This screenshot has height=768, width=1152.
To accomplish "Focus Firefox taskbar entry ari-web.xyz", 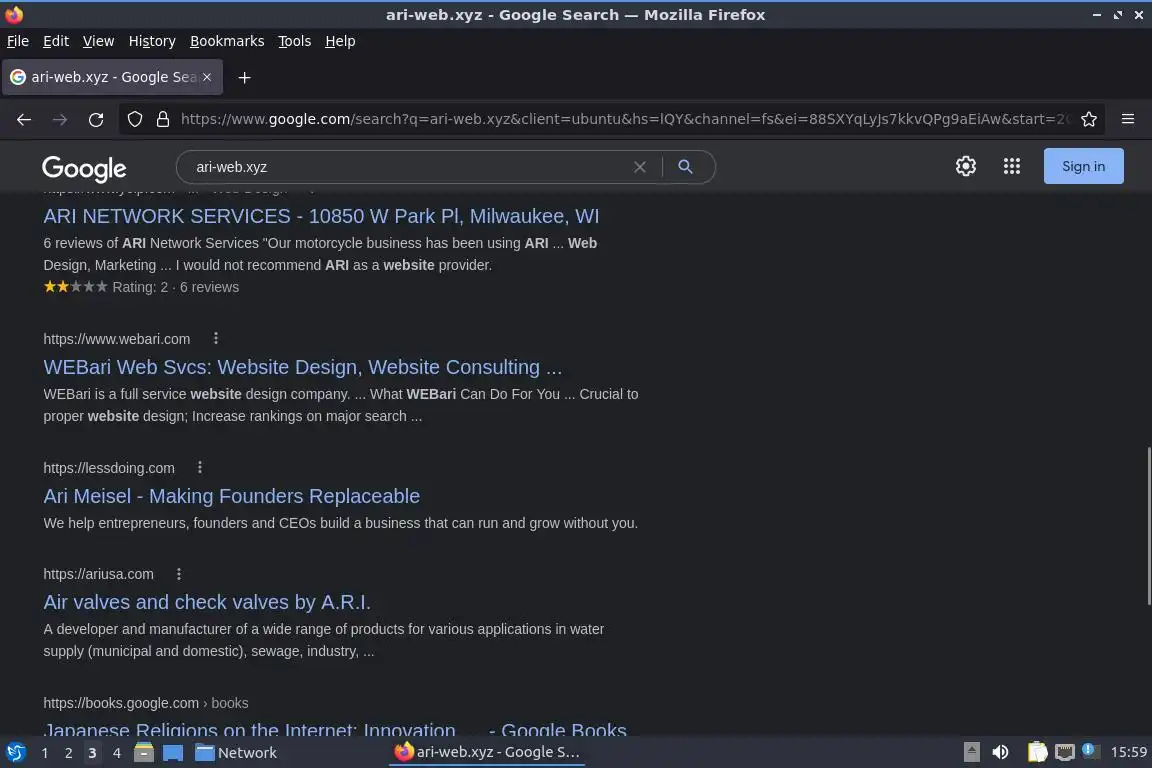I will (x=488, y=752).
